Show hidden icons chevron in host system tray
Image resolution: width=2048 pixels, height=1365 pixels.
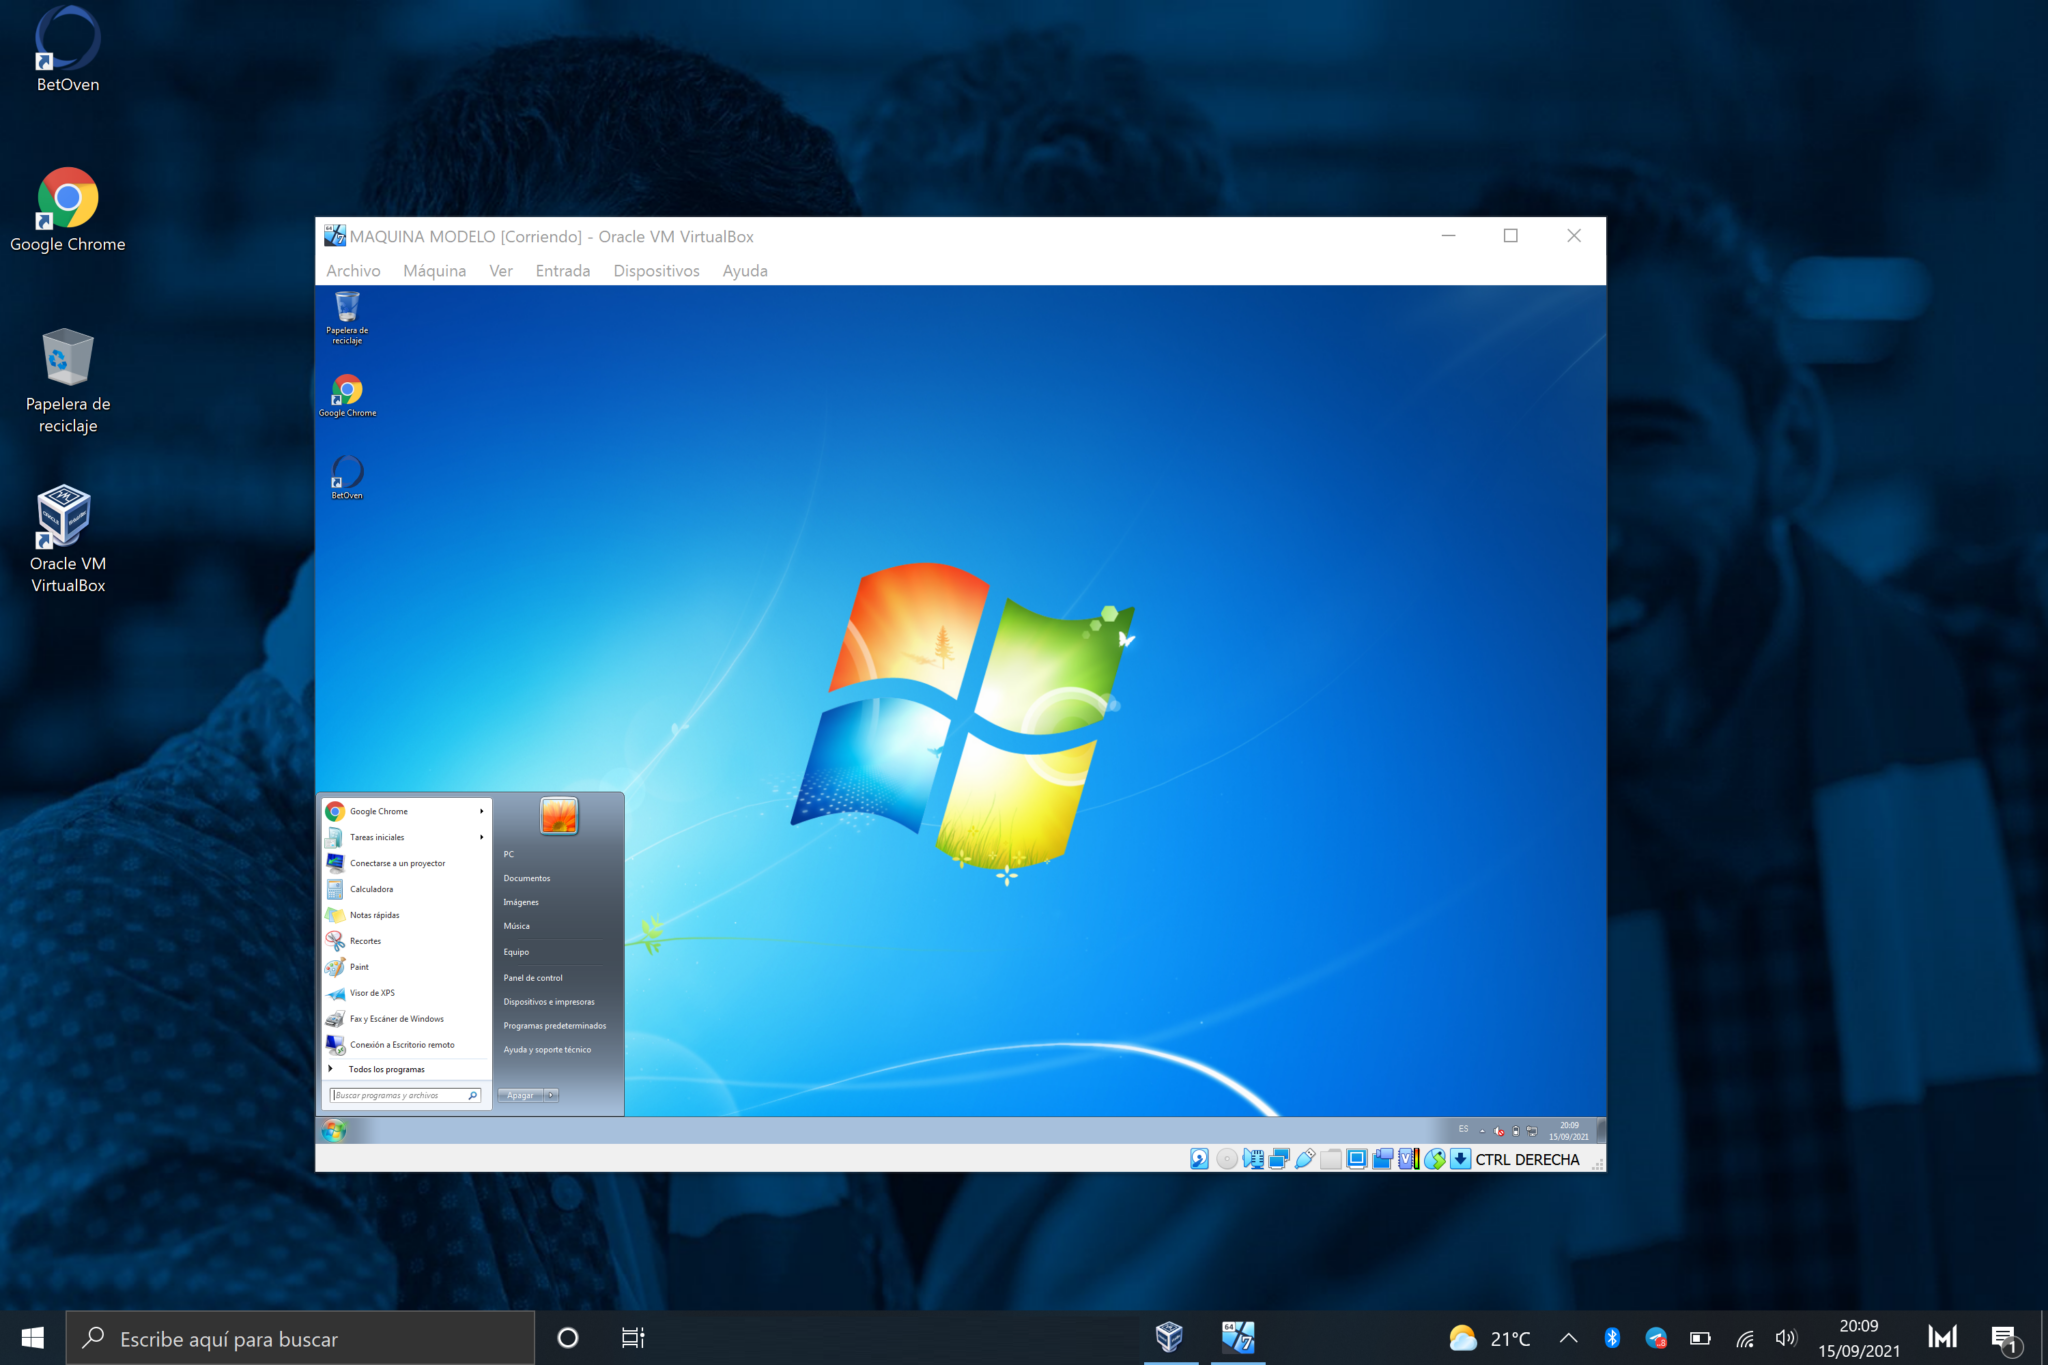click(x=1568, y=1338)
